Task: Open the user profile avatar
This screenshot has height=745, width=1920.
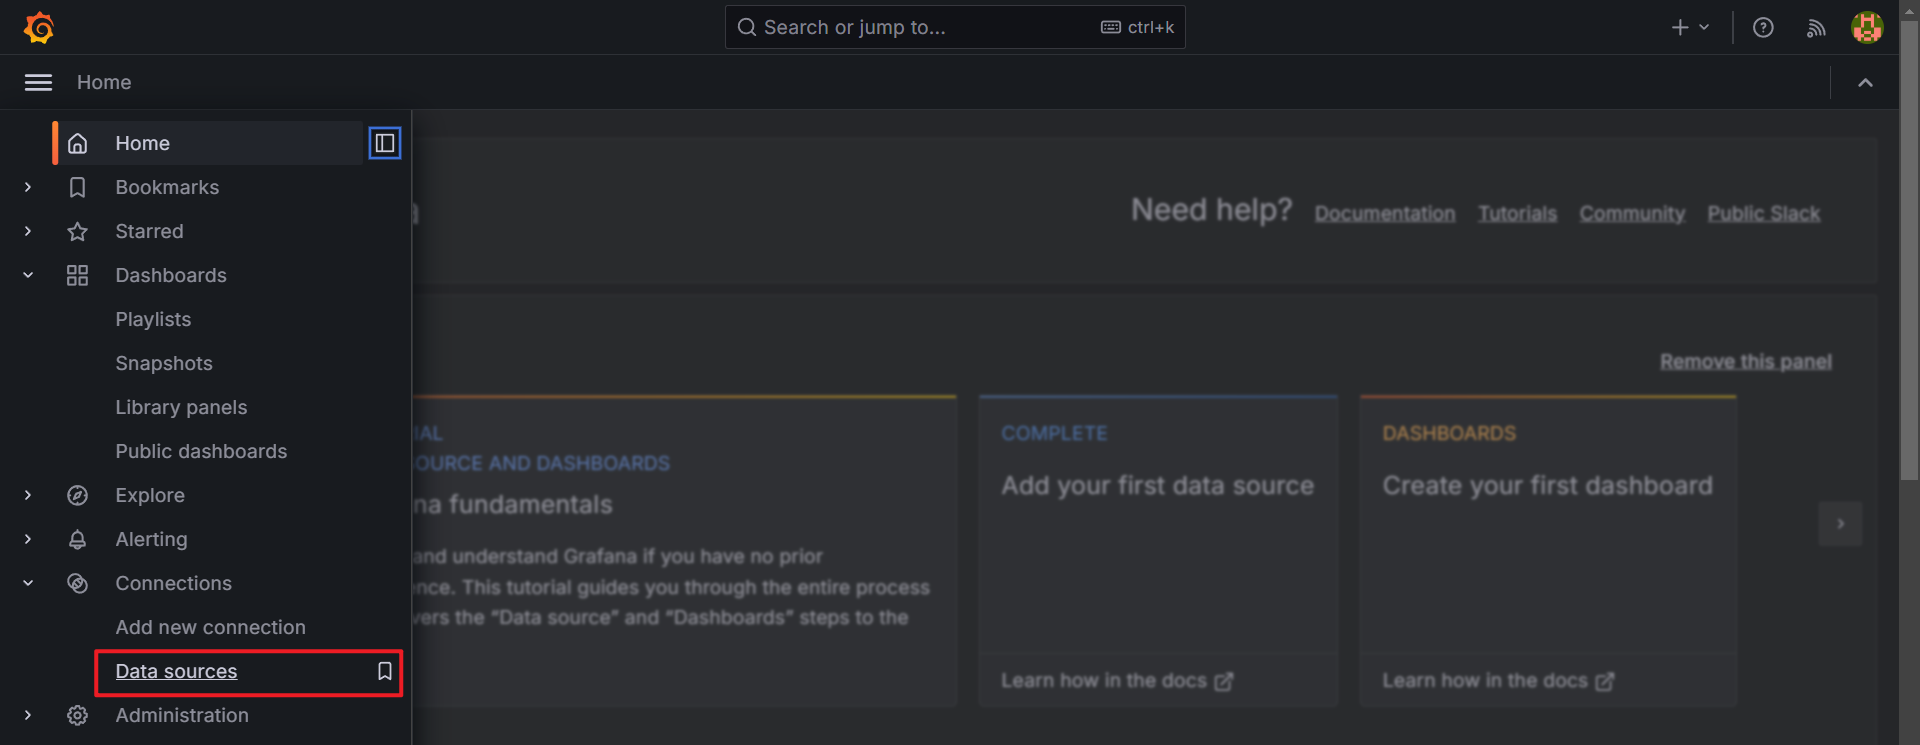Action: 1867,27
